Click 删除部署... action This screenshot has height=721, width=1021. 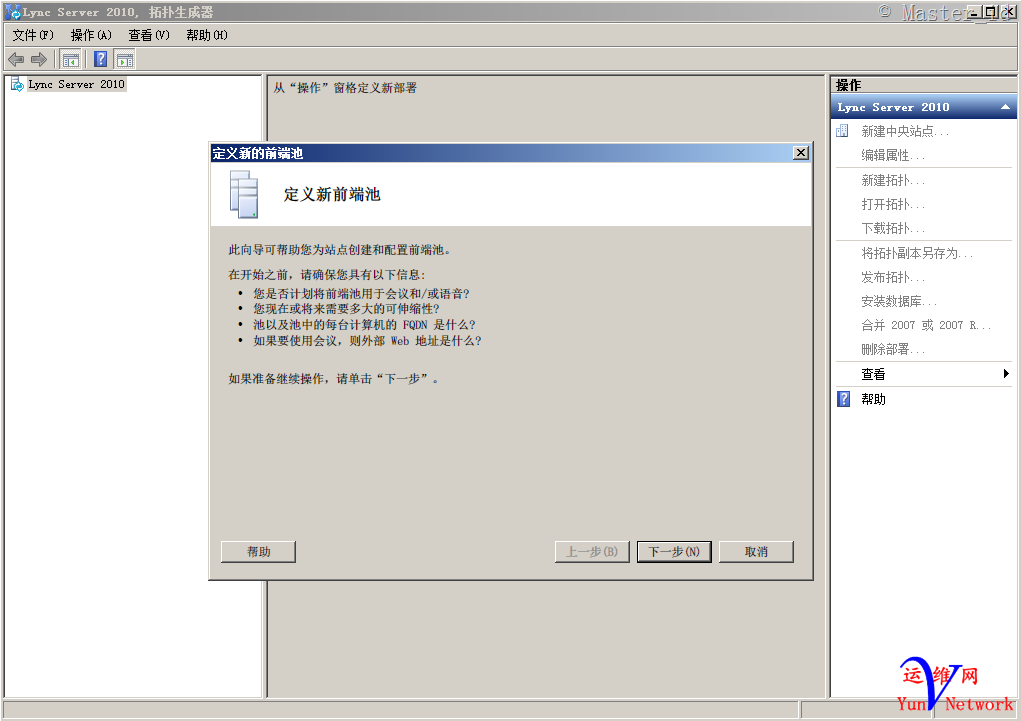tap(893, 350)
